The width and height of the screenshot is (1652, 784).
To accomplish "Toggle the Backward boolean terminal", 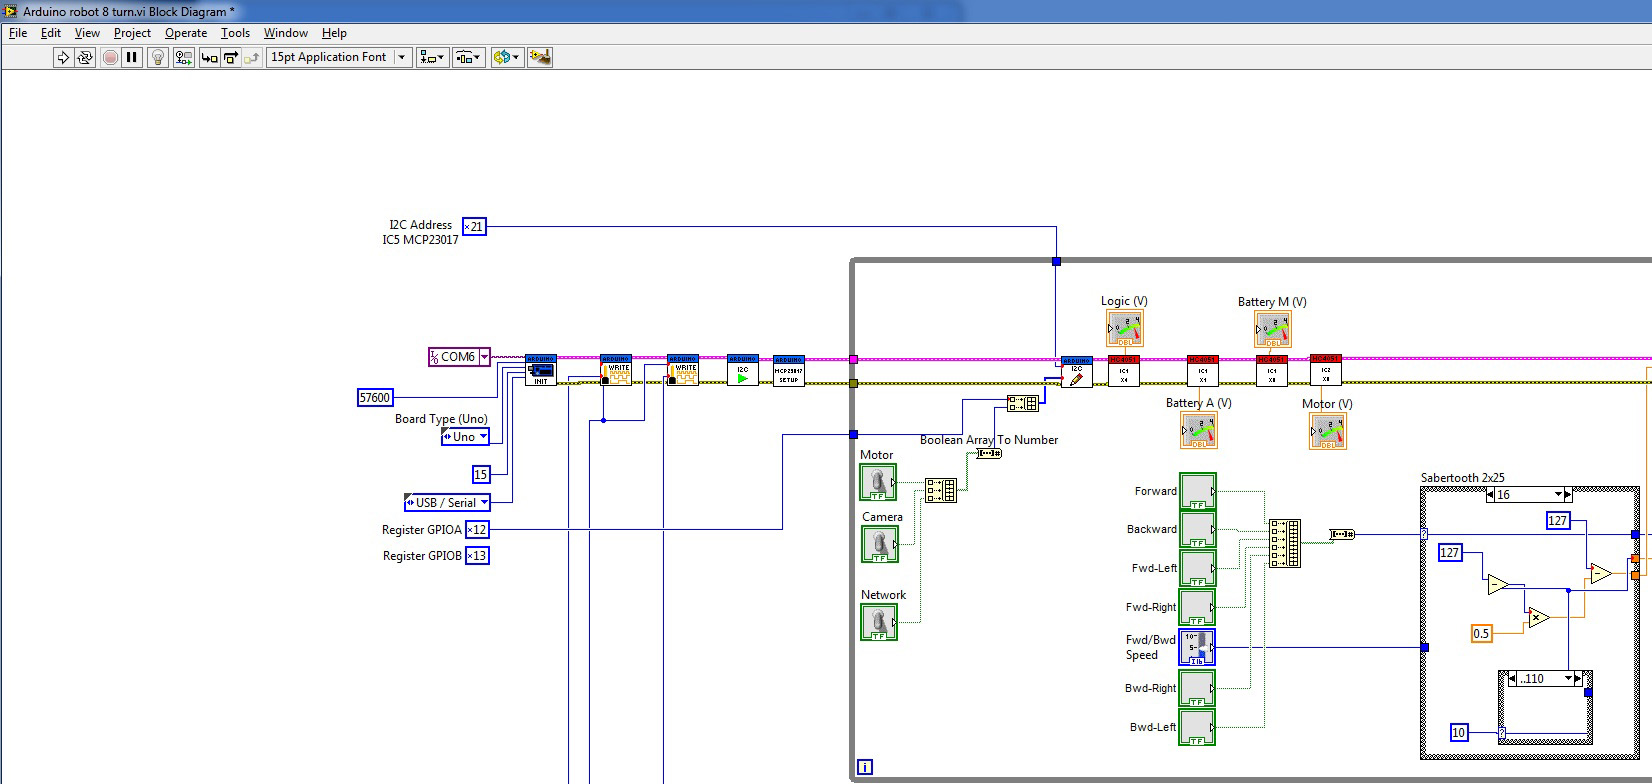I will pos(1198,529).
